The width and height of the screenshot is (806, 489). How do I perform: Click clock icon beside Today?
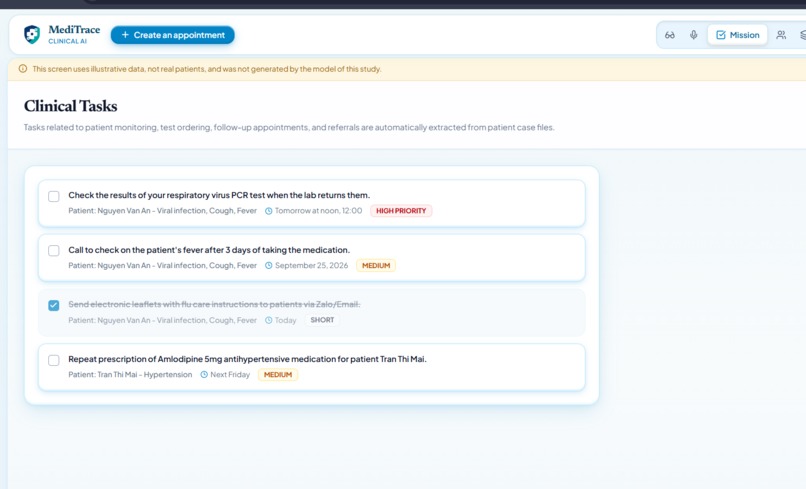pos(268,320)
